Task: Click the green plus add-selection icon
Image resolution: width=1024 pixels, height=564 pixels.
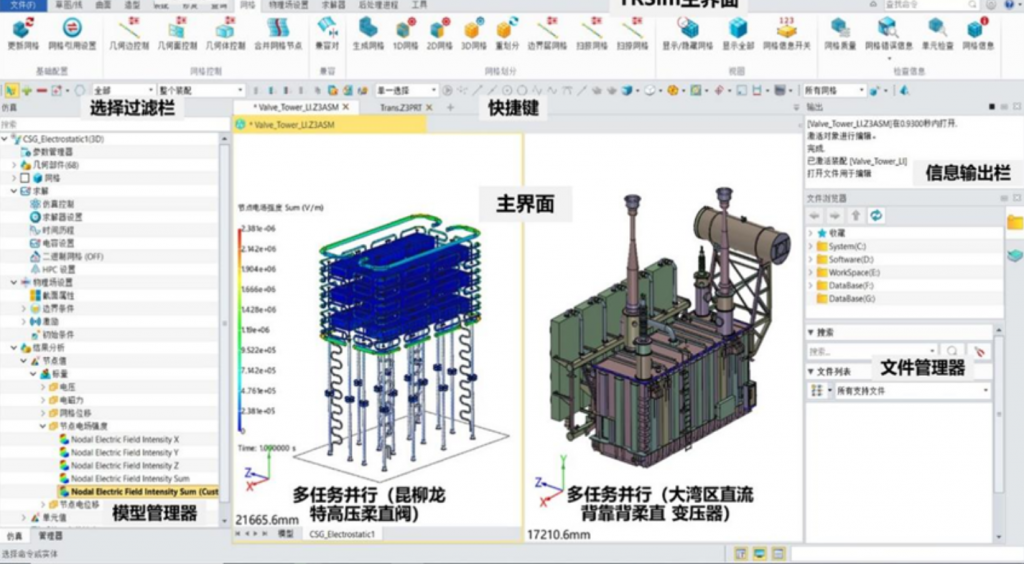Action: (27, 90)
